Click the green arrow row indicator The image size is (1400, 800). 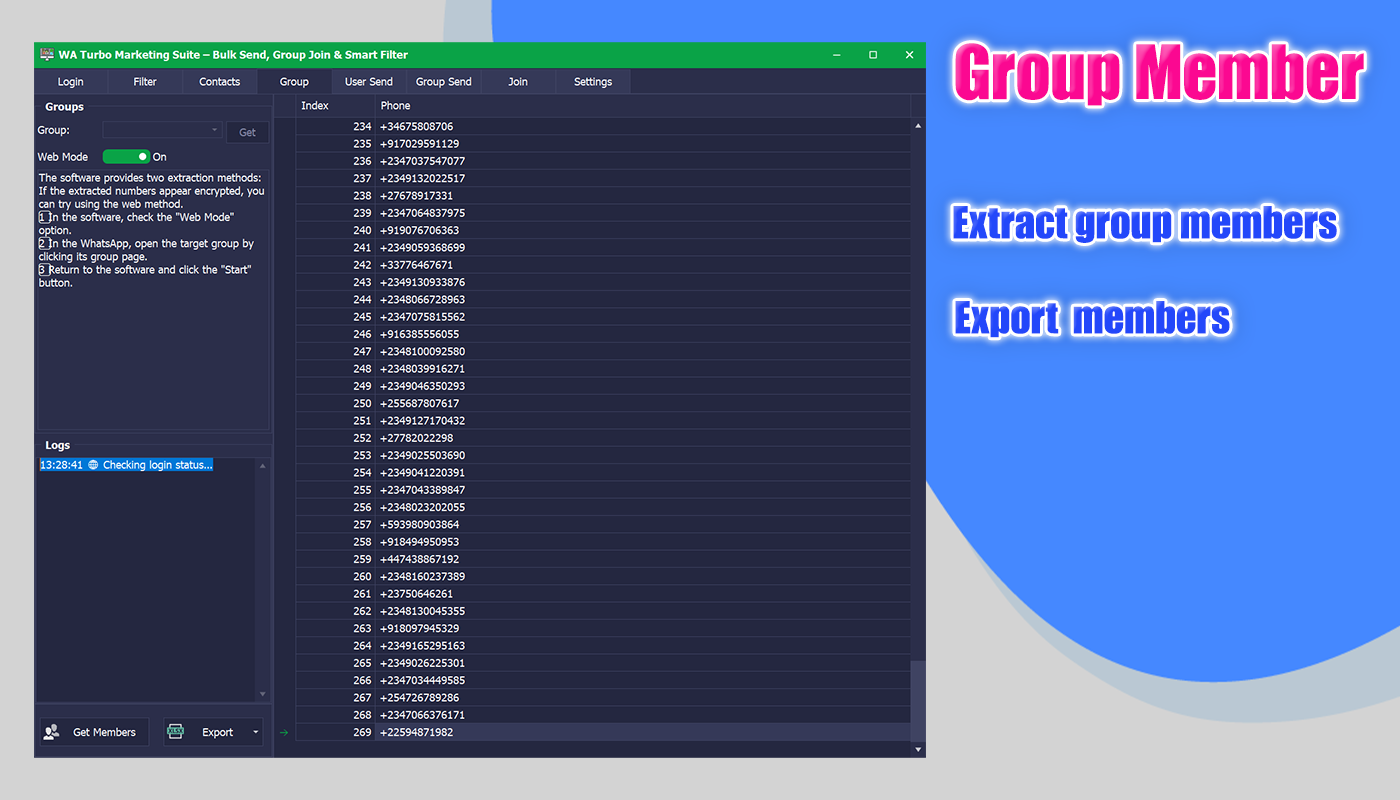(x=283, y=733)
